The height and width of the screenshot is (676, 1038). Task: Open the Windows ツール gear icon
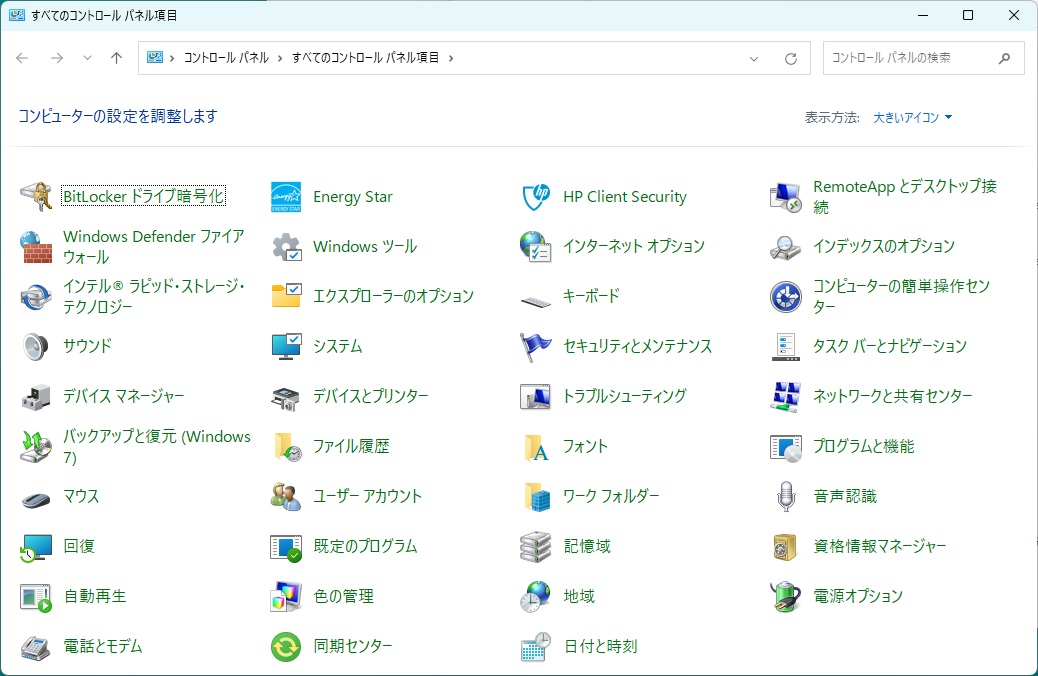pos(286,246)
